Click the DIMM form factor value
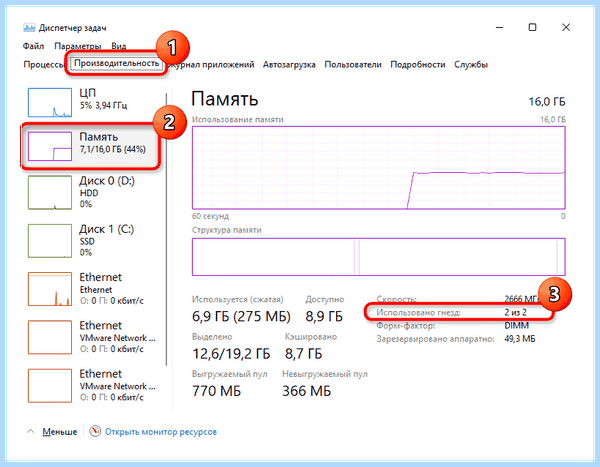Viewport: 600px width, 467px height. (517, 326)
